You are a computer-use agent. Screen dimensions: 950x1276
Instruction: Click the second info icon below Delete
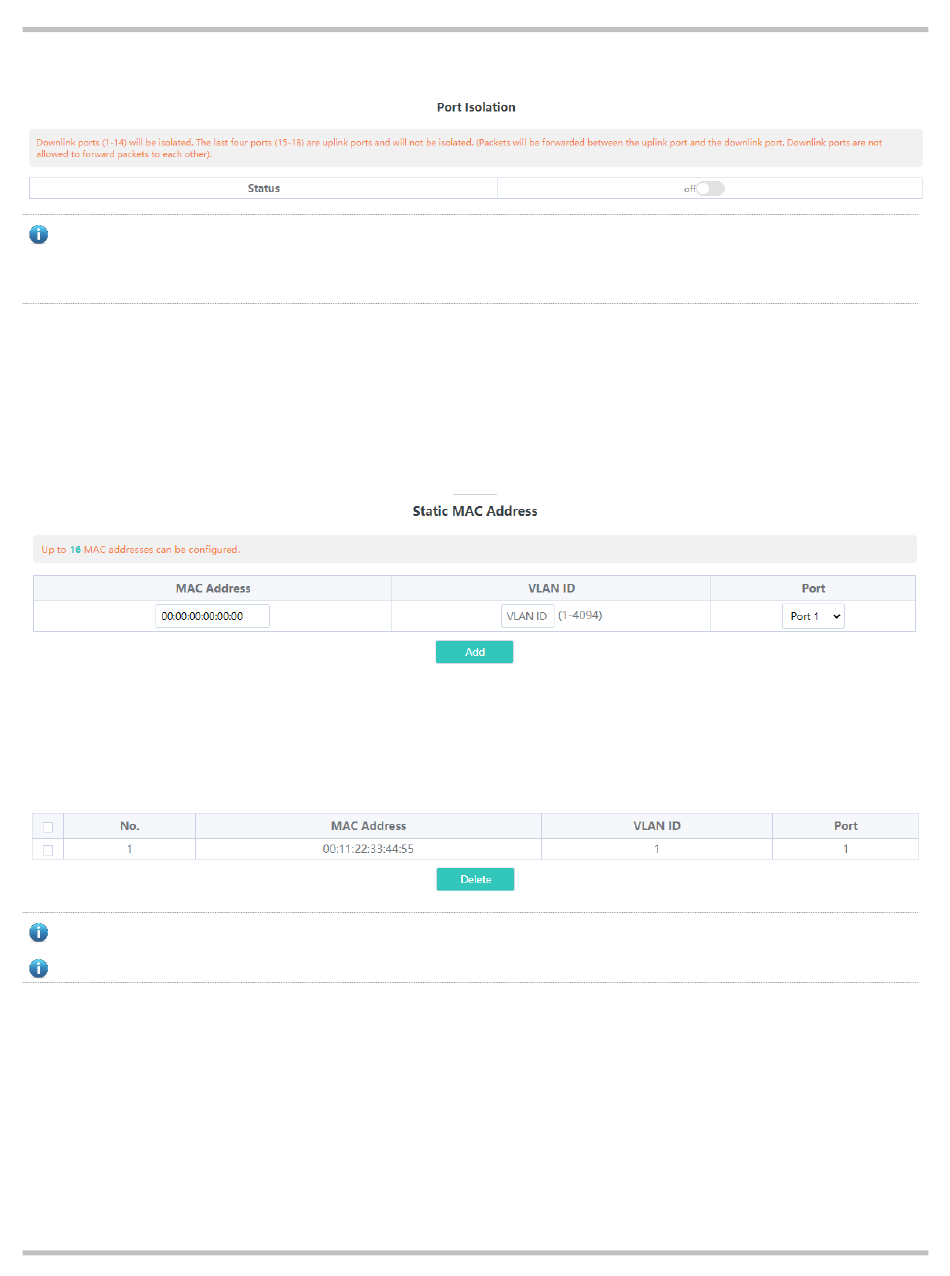tap(38, 968)
